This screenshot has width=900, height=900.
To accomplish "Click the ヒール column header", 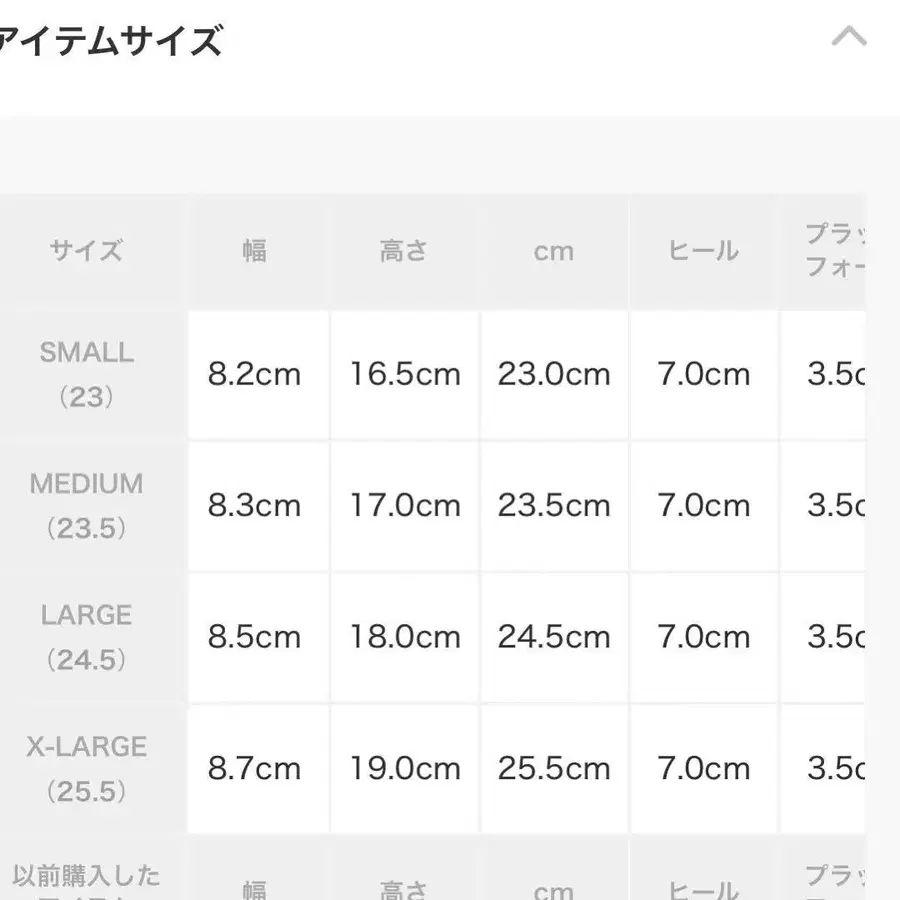I will pyautogui.click(x=703, y=251).
